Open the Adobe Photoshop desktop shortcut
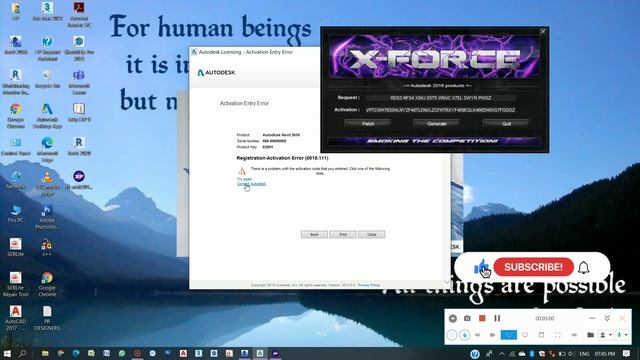The image size is (640, 360). pos(47,216)
